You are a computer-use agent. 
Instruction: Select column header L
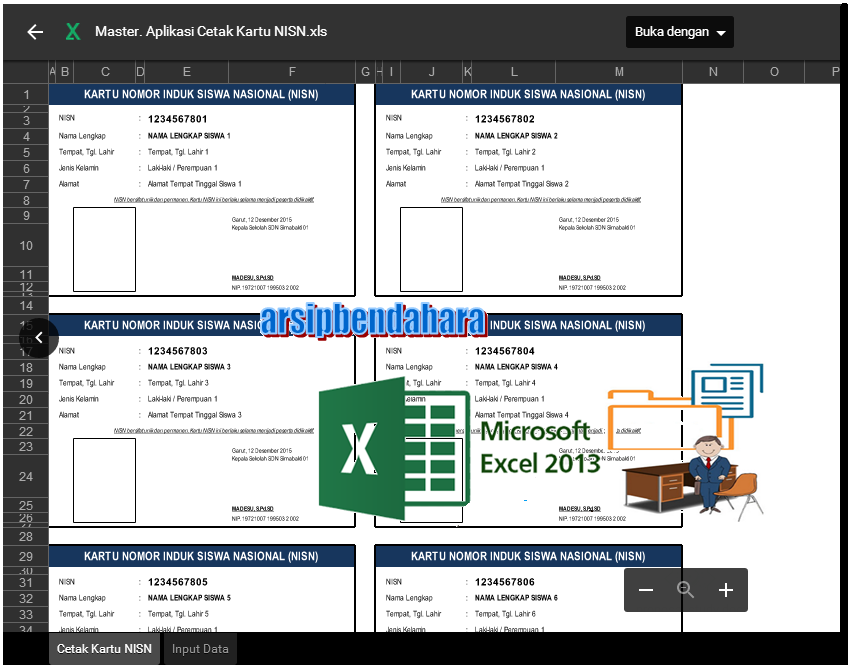pyautogui.click(x=514, y=72)
